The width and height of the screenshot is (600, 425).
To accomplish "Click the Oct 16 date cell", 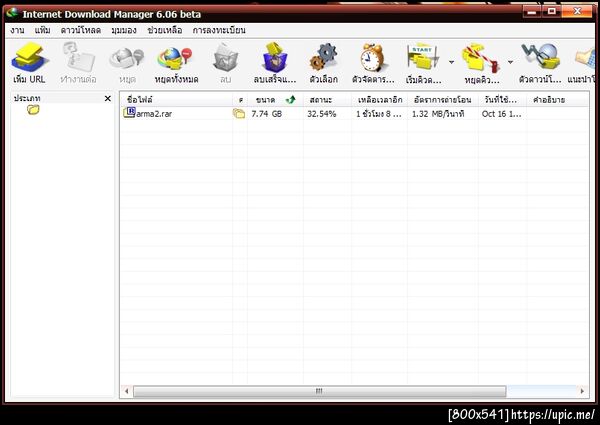I will tap(501, 114).
